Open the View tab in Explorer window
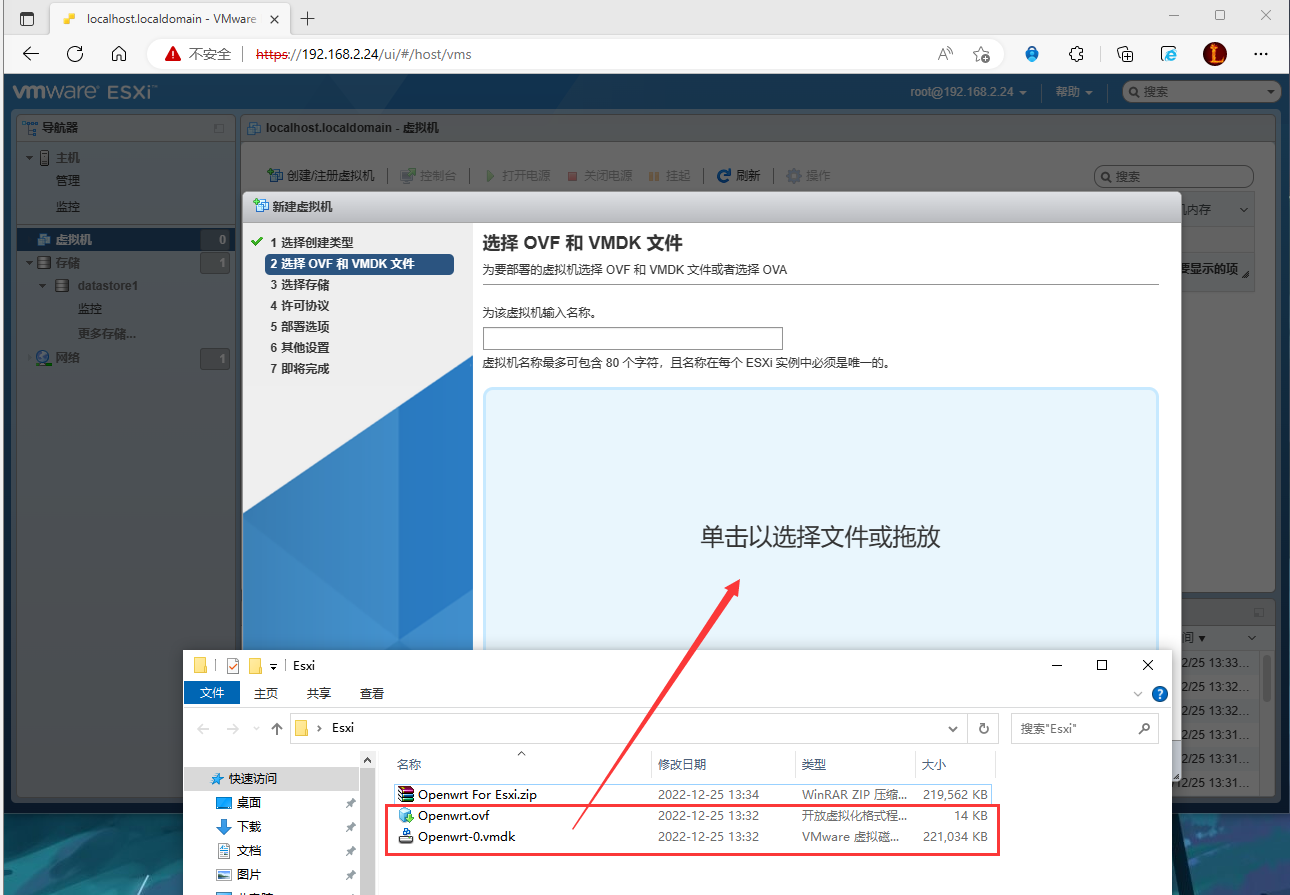 (x=372, y=693)
